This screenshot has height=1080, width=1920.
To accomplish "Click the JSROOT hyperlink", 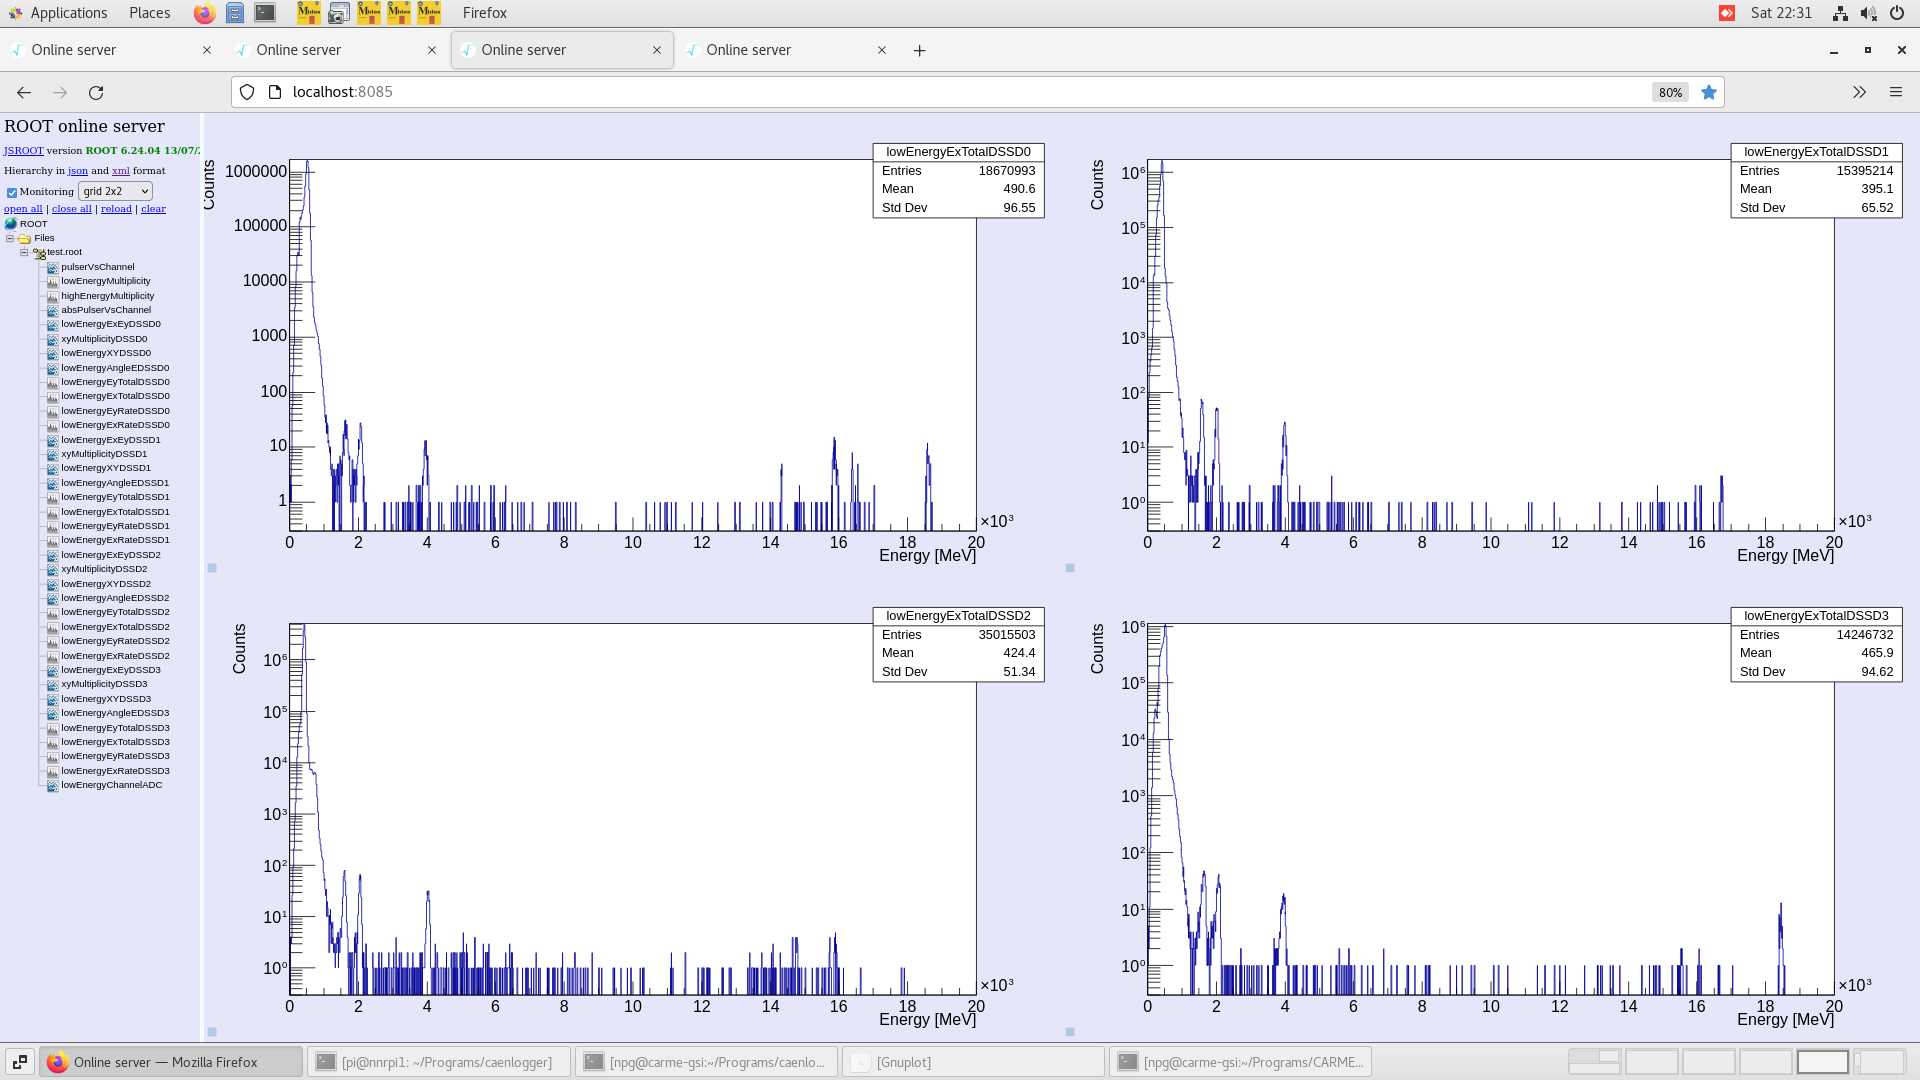I will pos(23,151).
